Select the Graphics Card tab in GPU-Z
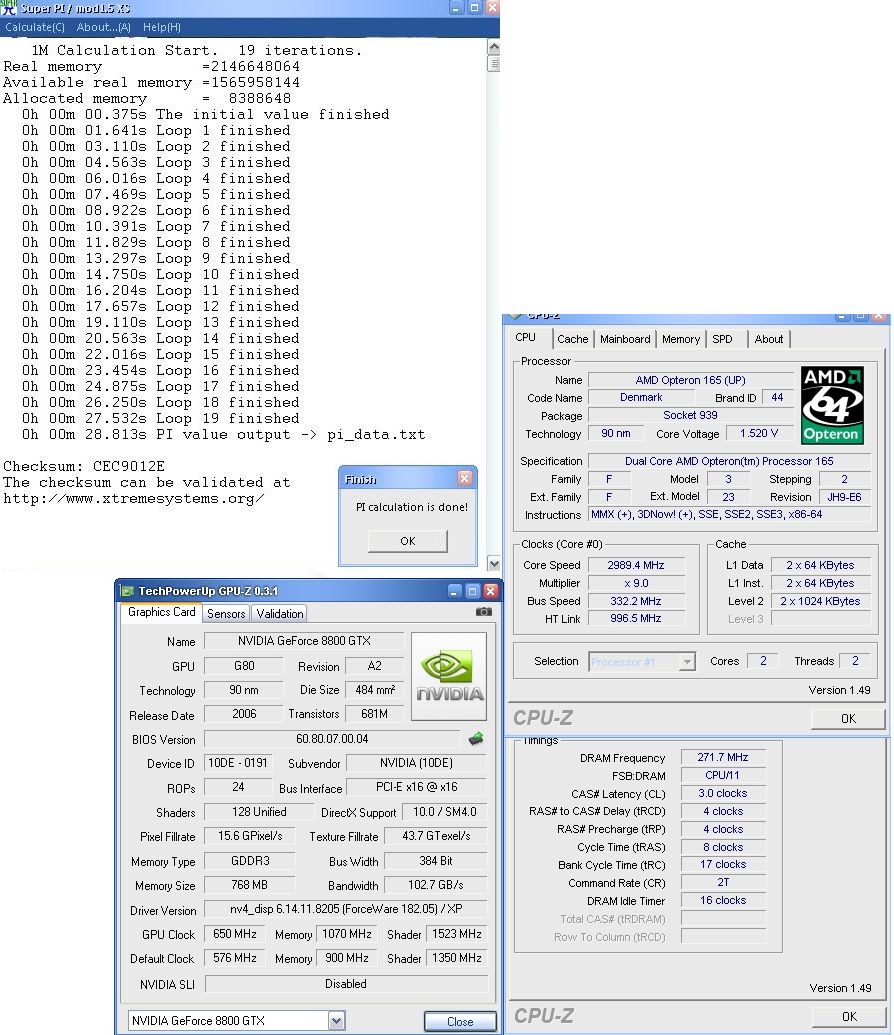 tap(162, 612)
